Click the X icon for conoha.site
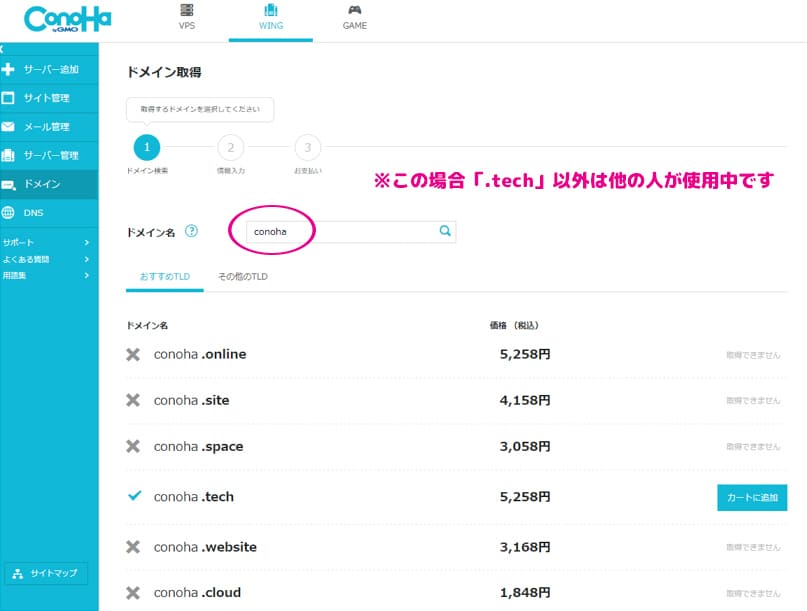The image size is (807, 611). tap(133, 400)
